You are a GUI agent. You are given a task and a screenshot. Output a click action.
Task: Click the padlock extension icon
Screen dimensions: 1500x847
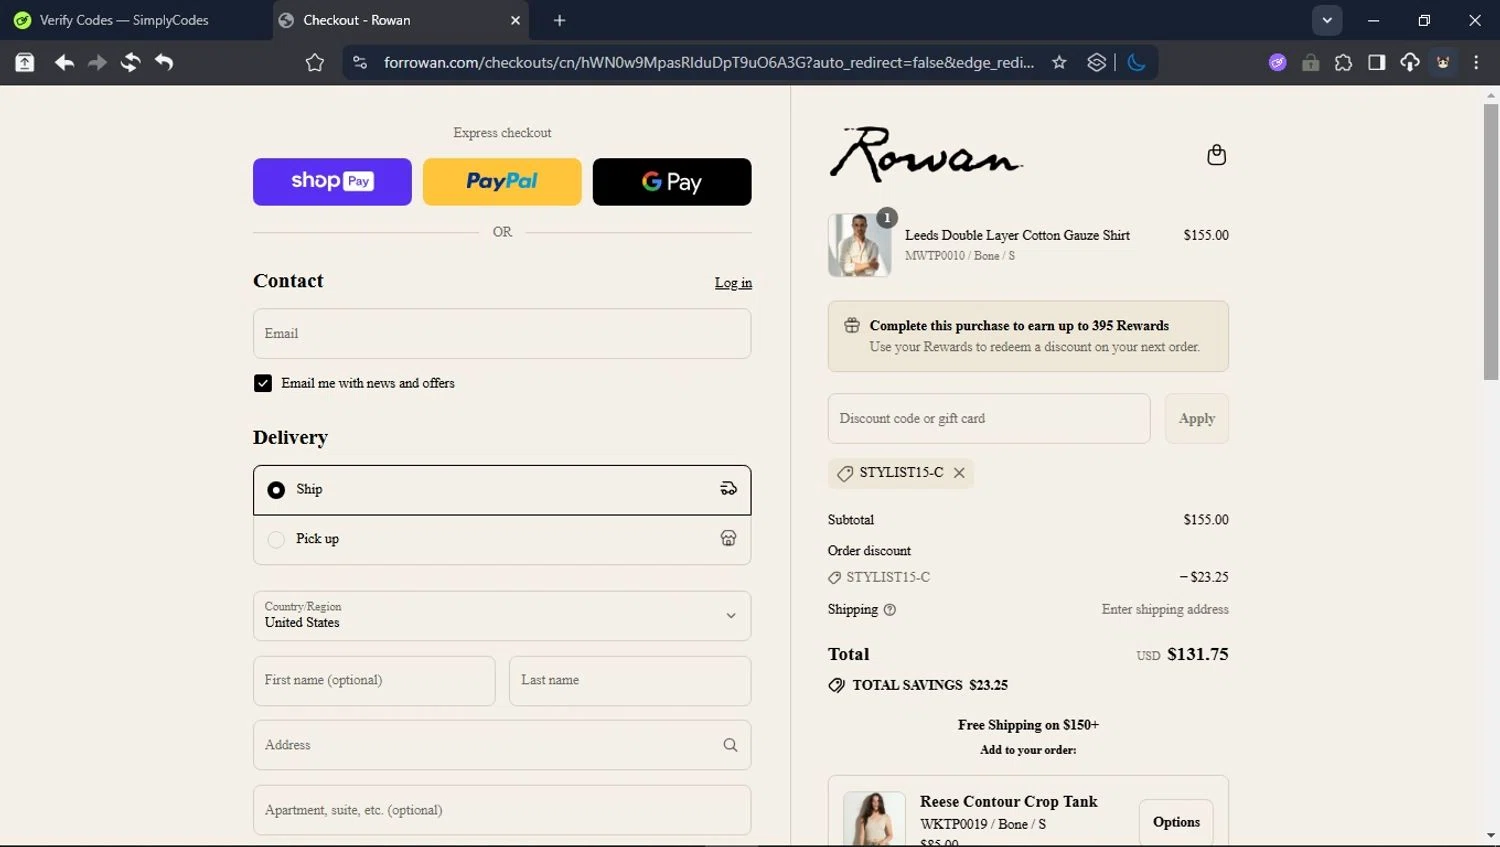coord(1310,63)
